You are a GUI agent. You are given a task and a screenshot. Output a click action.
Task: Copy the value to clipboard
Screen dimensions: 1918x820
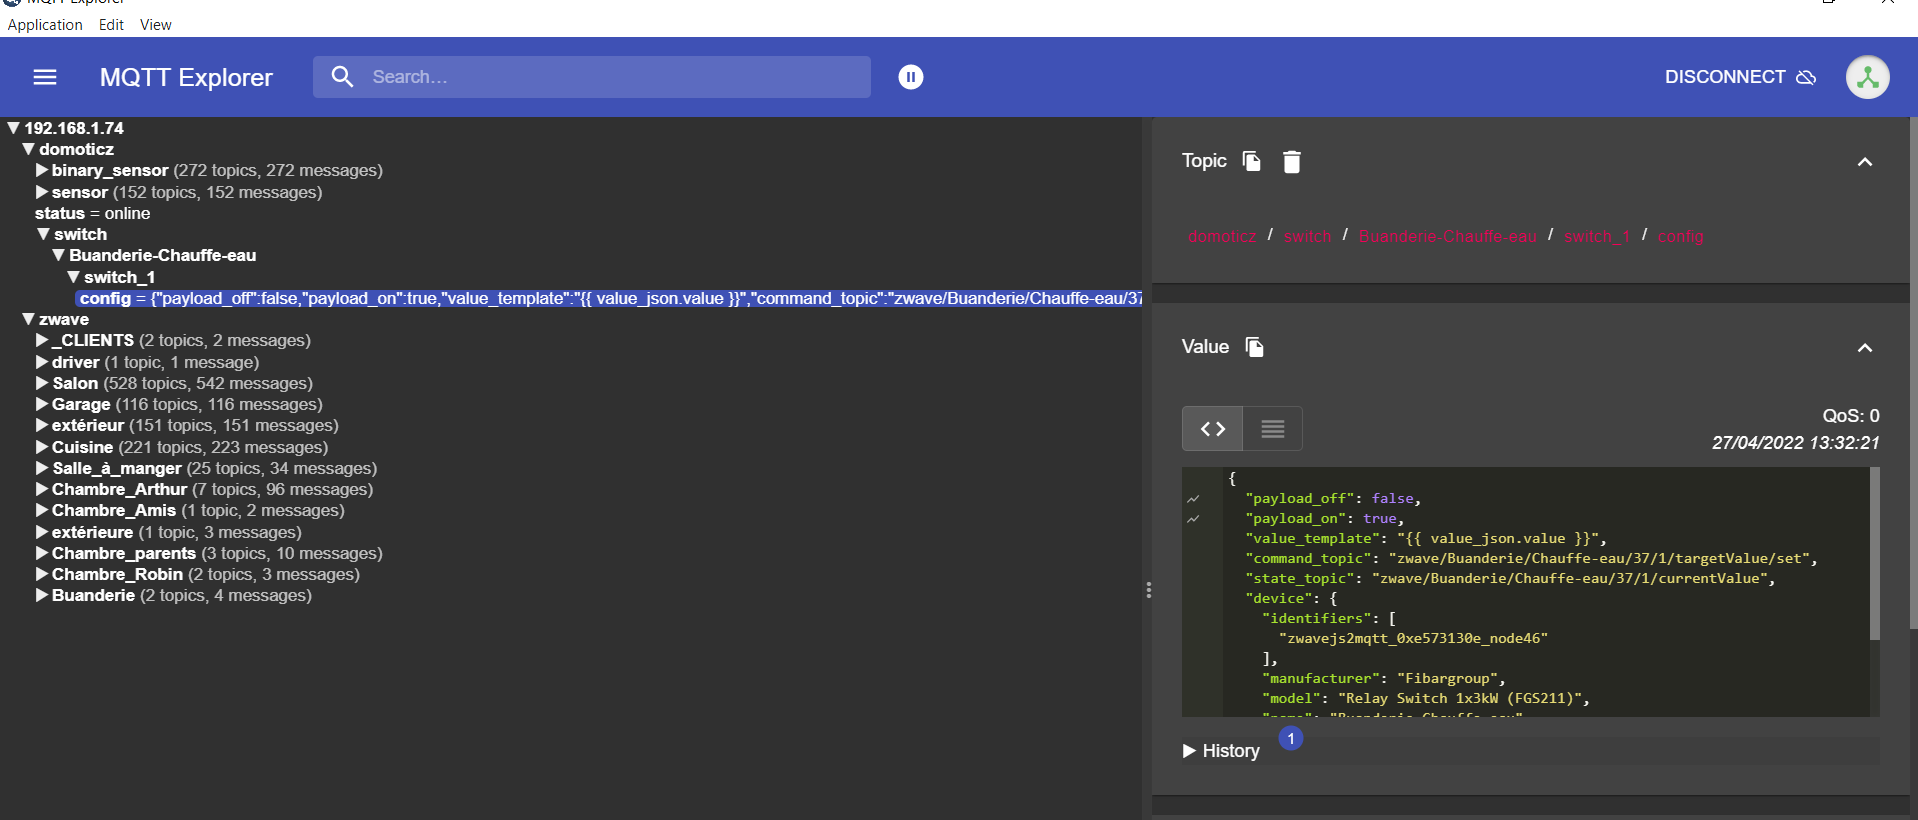click(x=1254, y=347)
